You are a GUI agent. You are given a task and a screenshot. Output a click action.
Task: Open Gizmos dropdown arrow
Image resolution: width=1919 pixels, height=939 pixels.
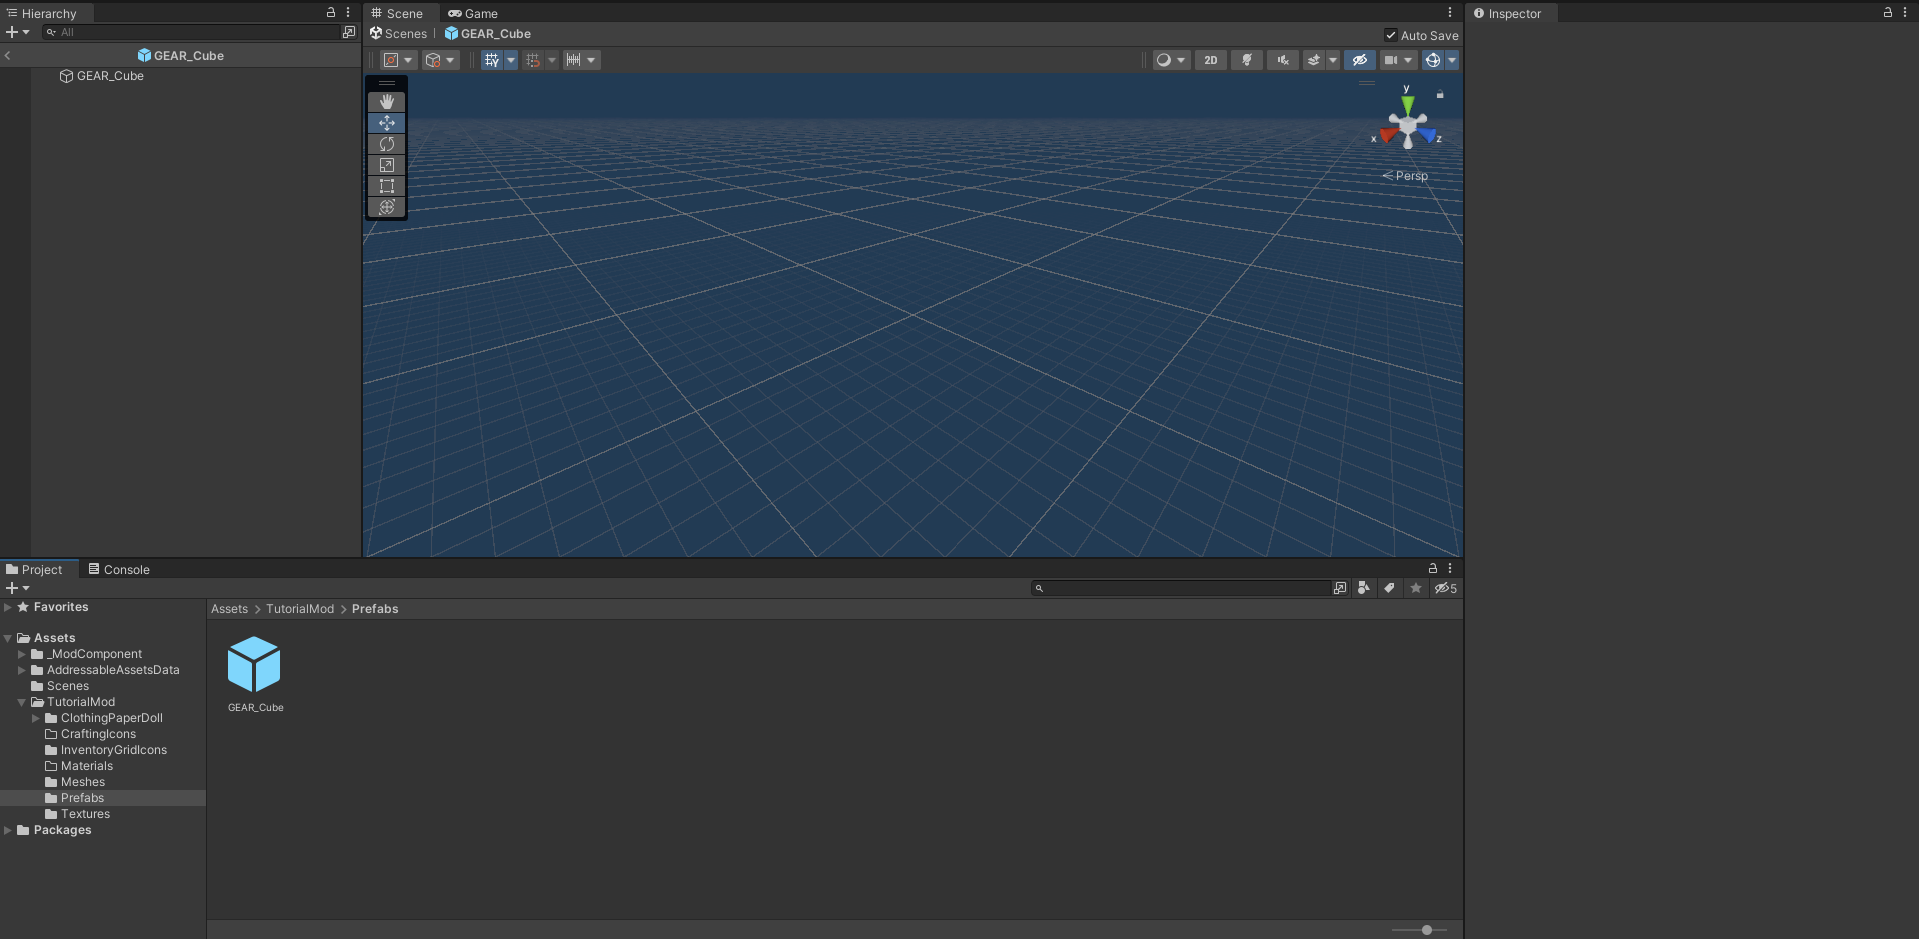point(1452,60)
